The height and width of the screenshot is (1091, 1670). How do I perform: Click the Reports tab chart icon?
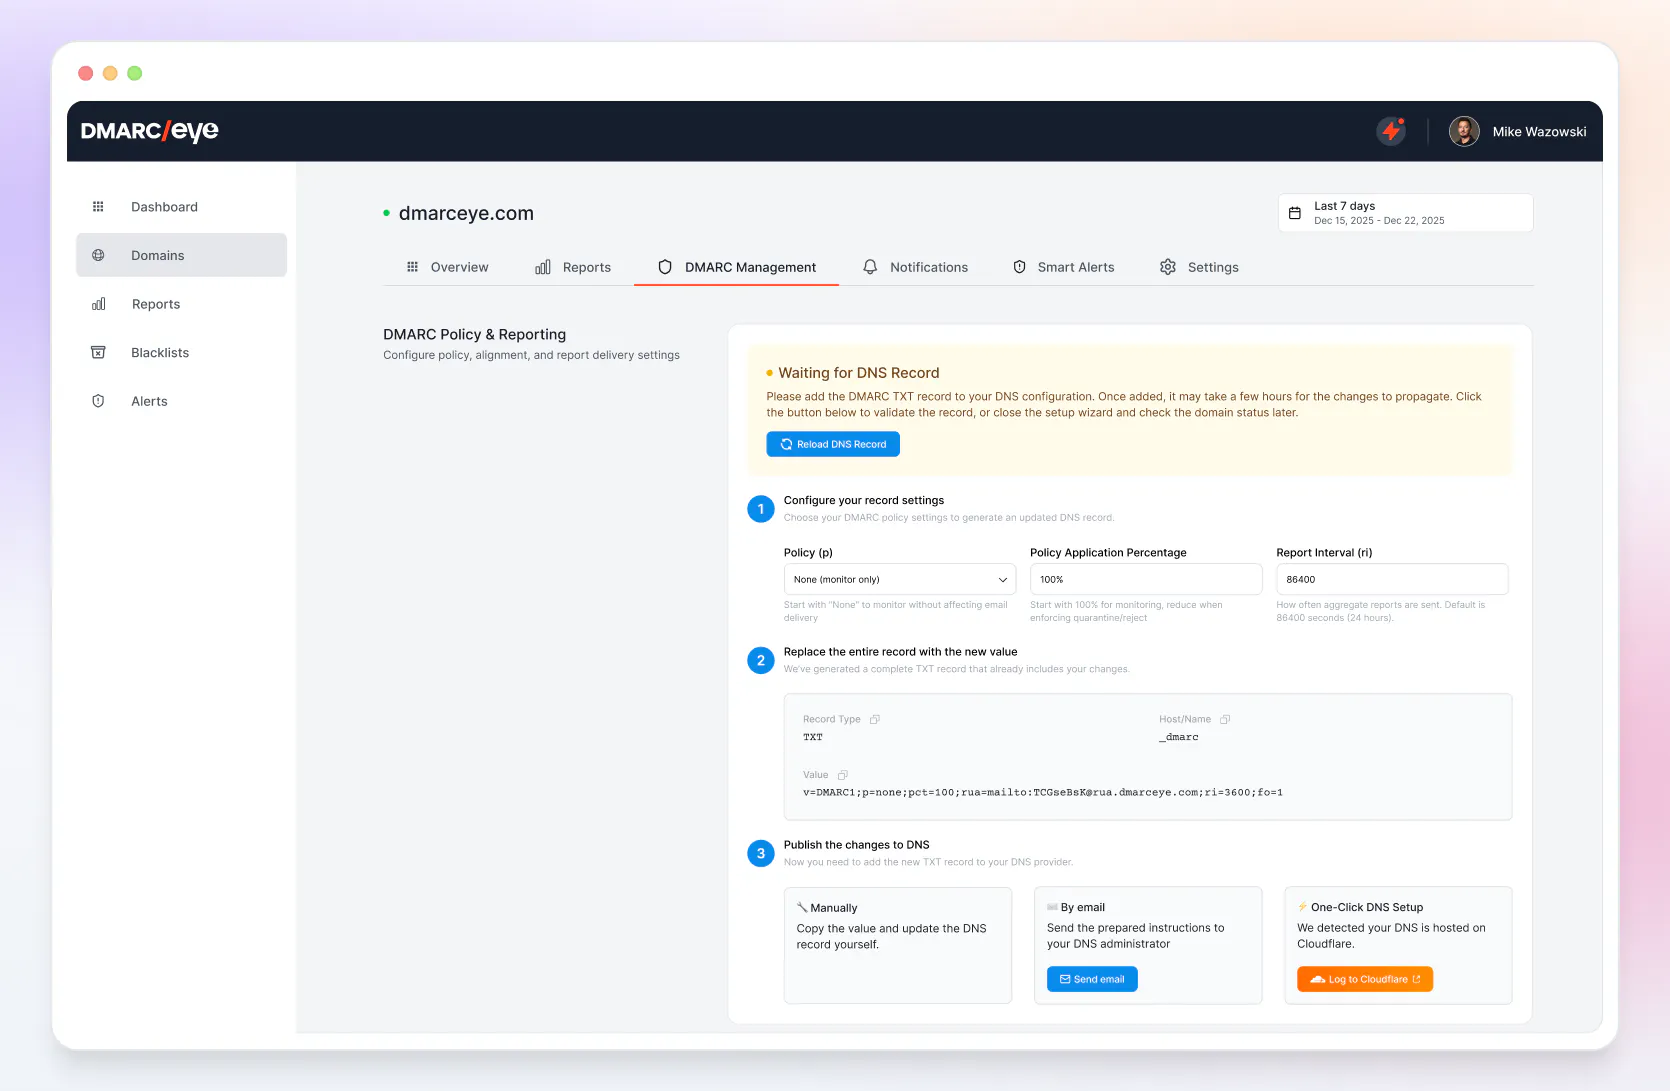pos(543,267)
